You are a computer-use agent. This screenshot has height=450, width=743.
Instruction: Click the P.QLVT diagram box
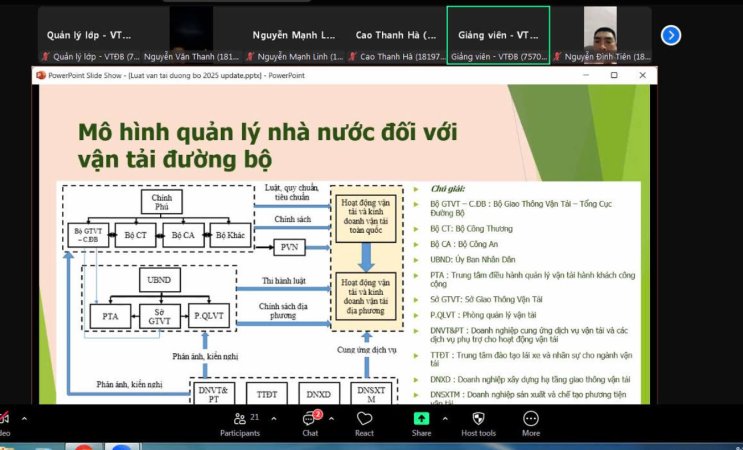coord(209,316)
